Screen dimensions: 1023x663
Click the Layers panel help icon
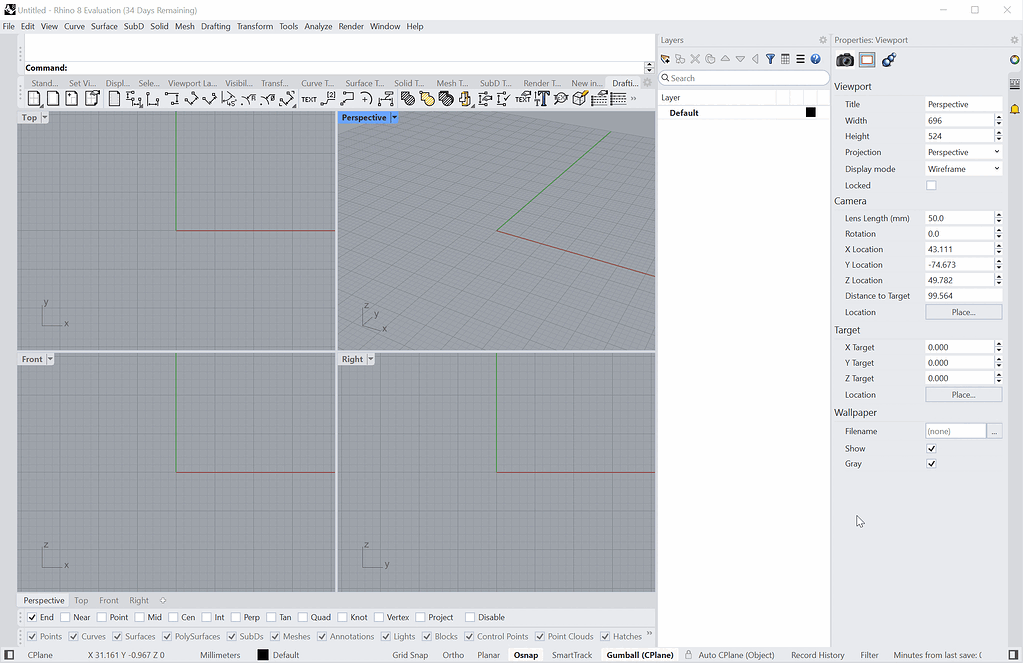(815, 59)
